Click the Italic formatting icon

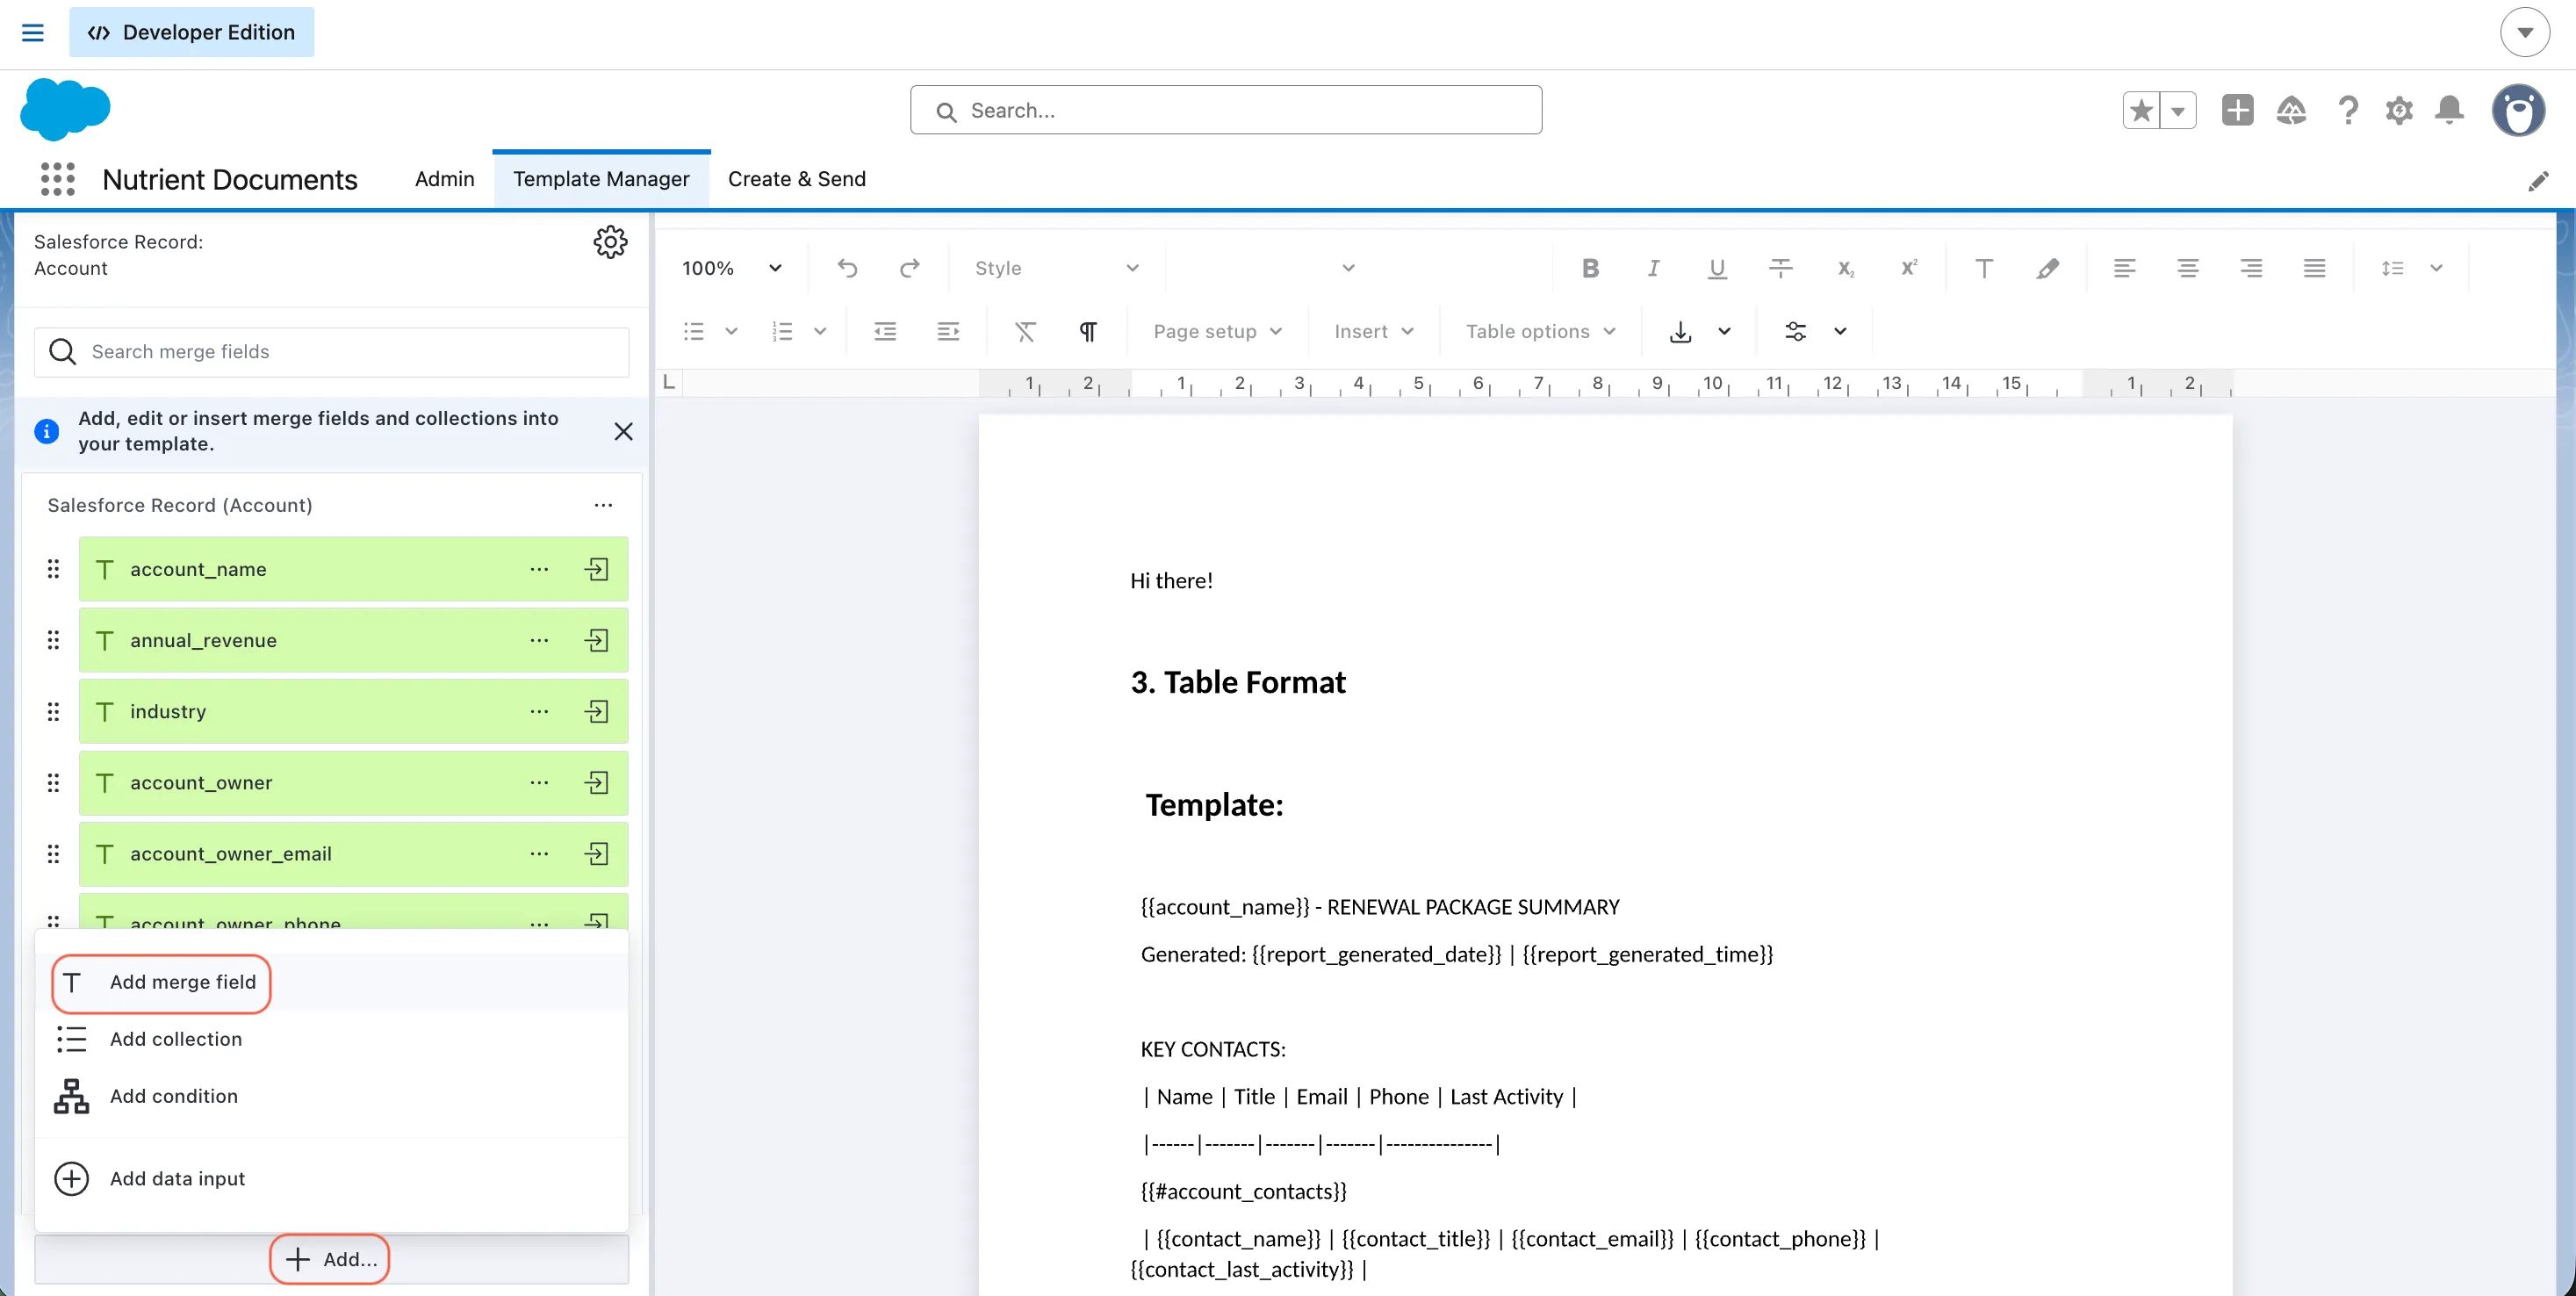pyautogui.click(x=1654, y=268)
